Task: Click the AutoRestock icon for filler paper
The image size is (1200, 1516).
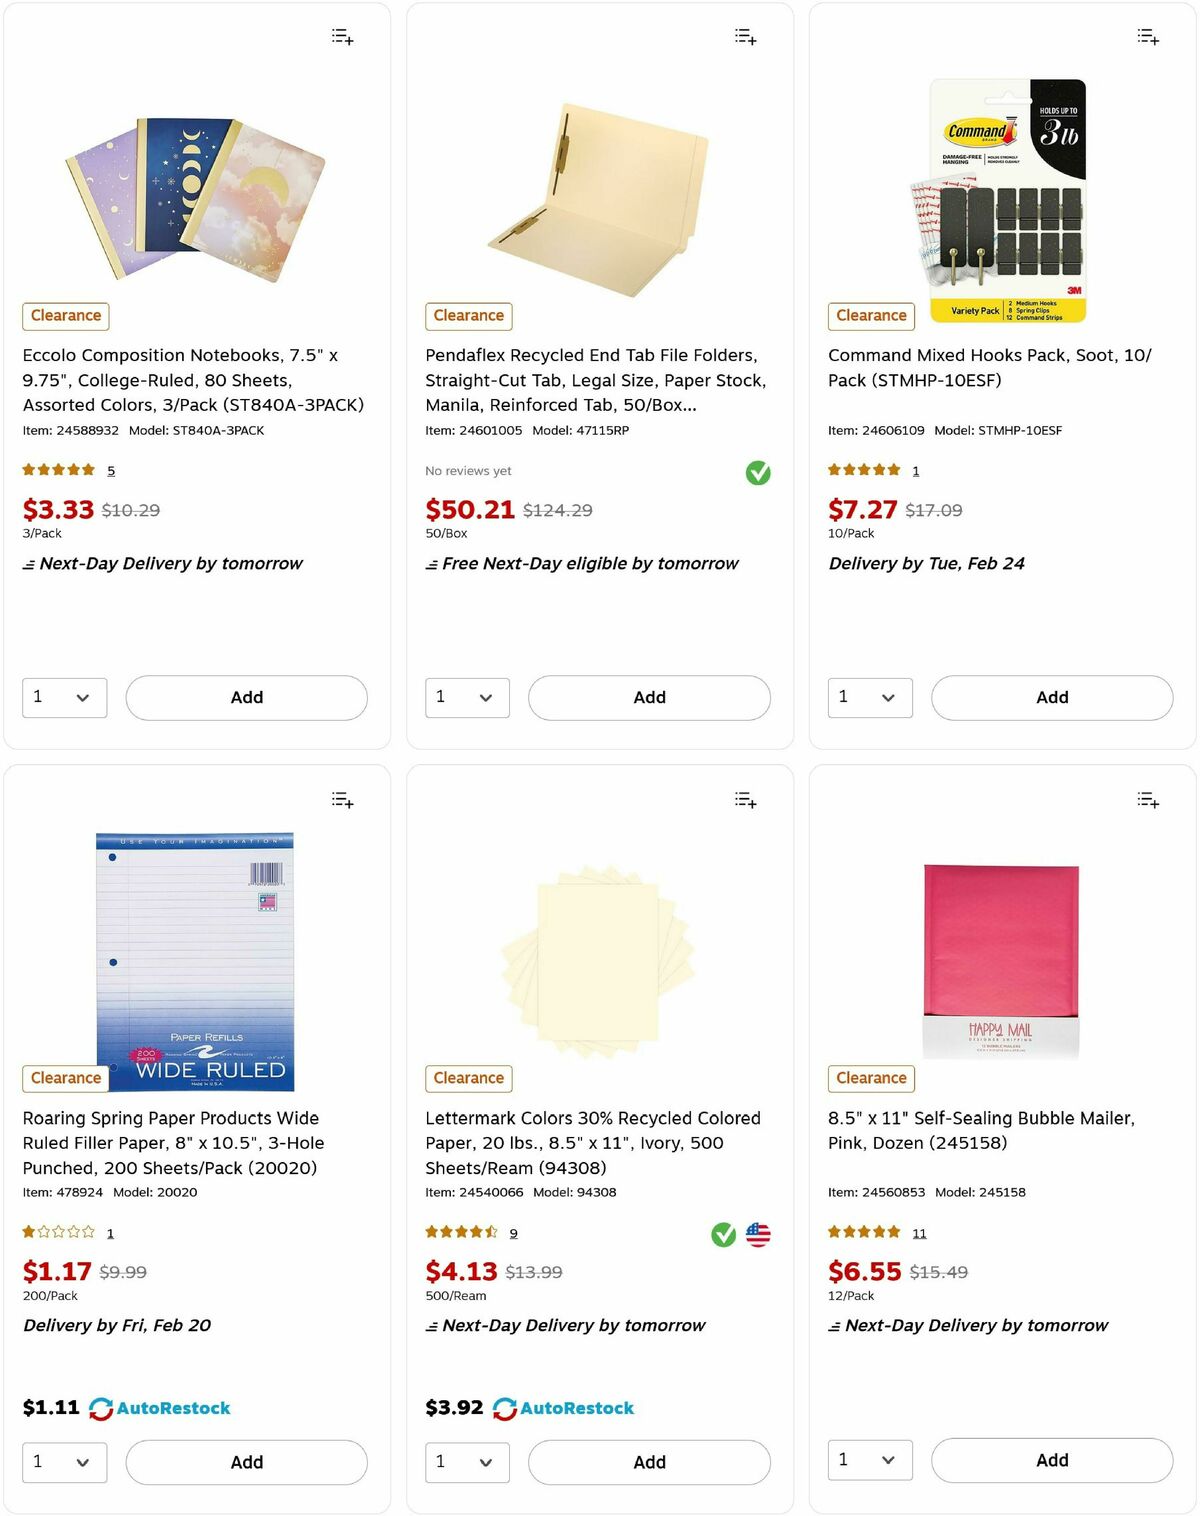Action: [x=100, y=1407]
